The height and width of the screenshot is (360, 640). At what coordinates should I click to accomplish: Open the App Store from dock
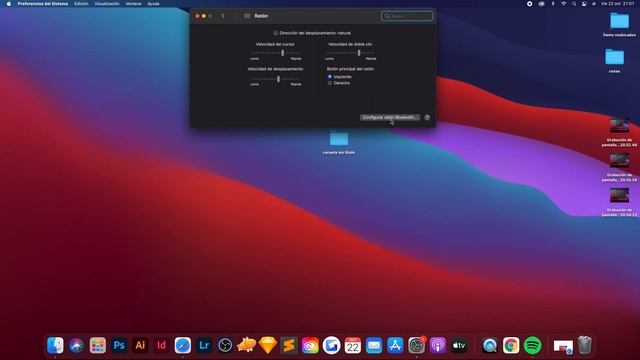[x=395, y=346]
